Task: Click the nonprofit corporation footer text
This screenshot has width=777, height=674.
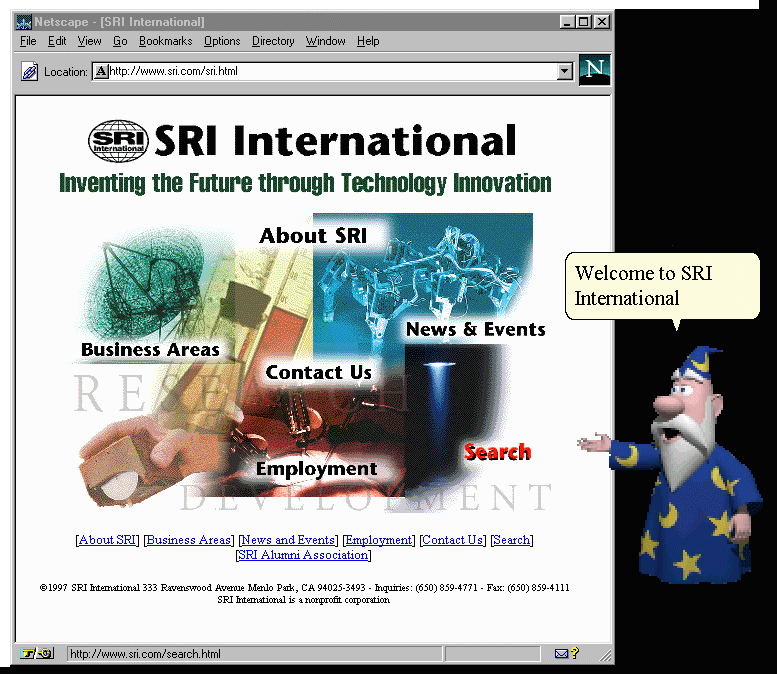Action: (x=304, y=600)
